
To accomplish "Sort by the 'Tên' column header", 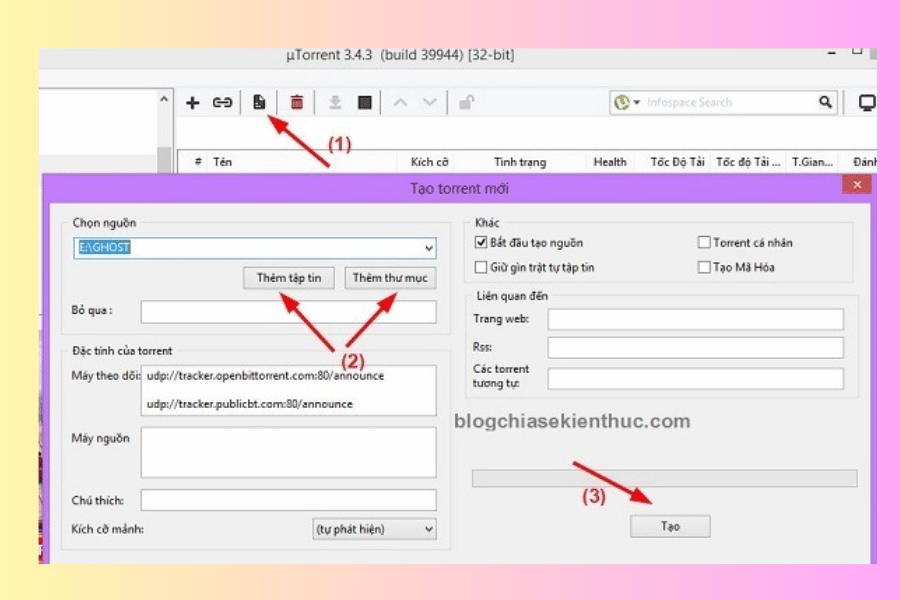I will click(x=222, y=162).
